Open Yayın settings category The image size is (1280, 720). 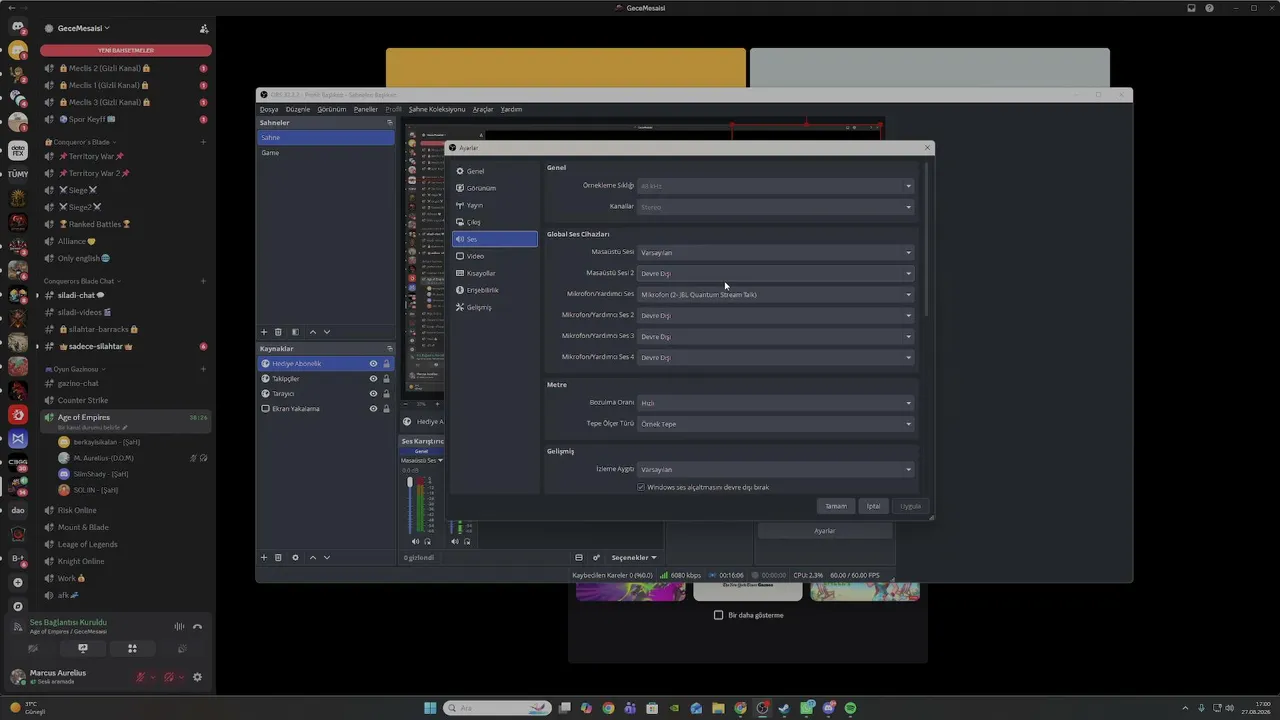[494, 205]
